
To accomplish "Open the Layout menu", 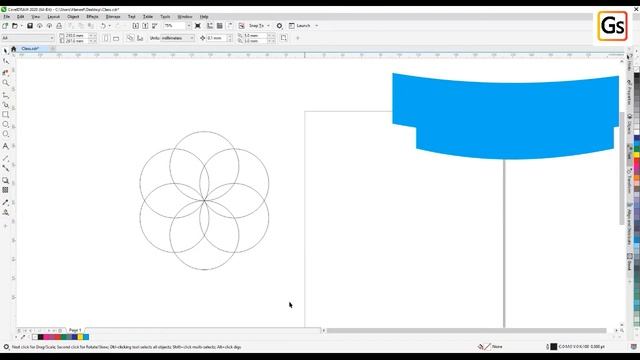I will (x=53, y=17).
